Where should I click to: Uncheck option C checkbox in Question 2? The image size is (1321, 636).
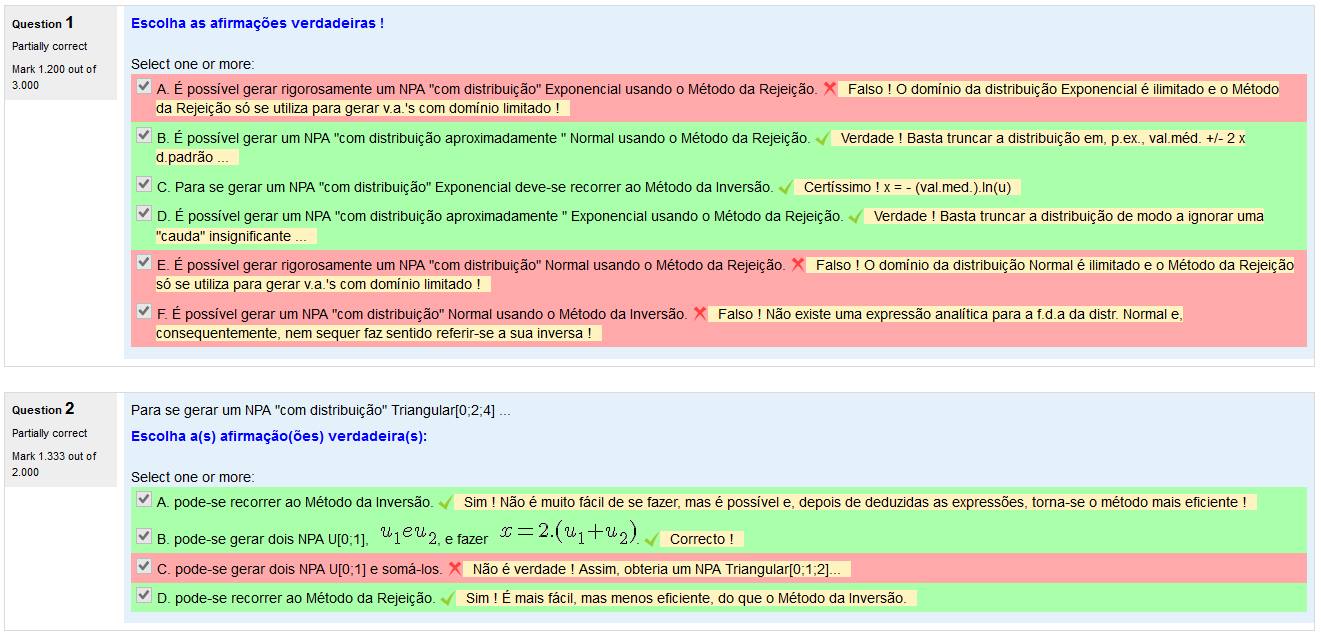click(x=144, y=567)
